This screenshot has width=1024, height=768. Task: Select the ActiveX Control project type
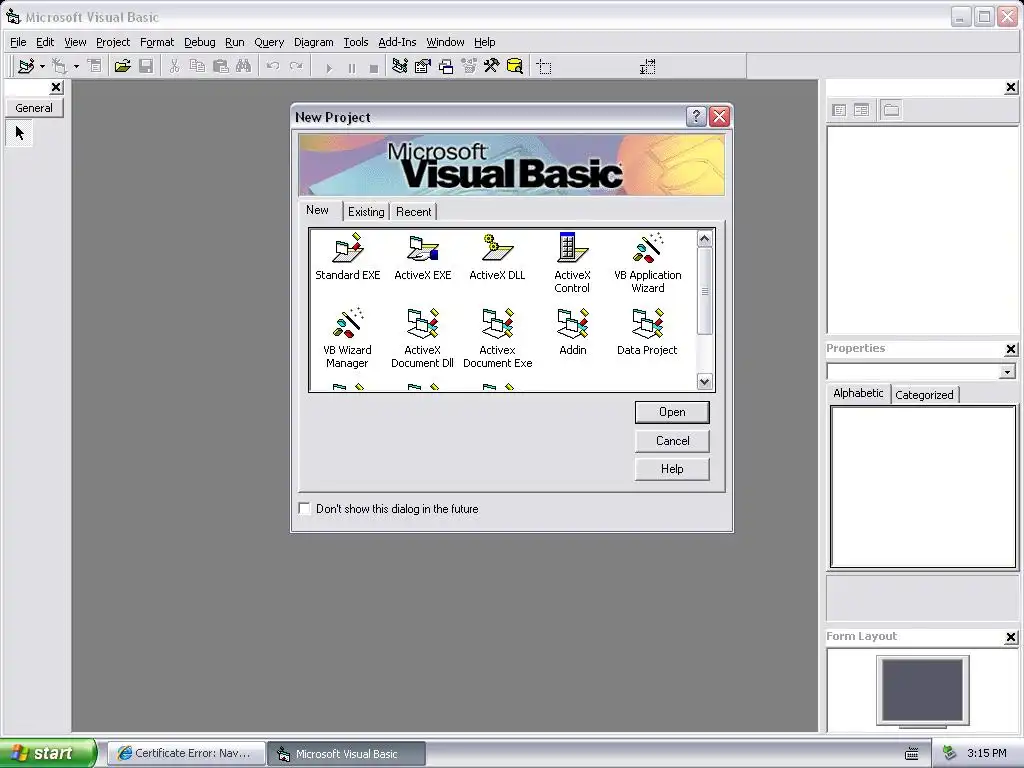572,263
